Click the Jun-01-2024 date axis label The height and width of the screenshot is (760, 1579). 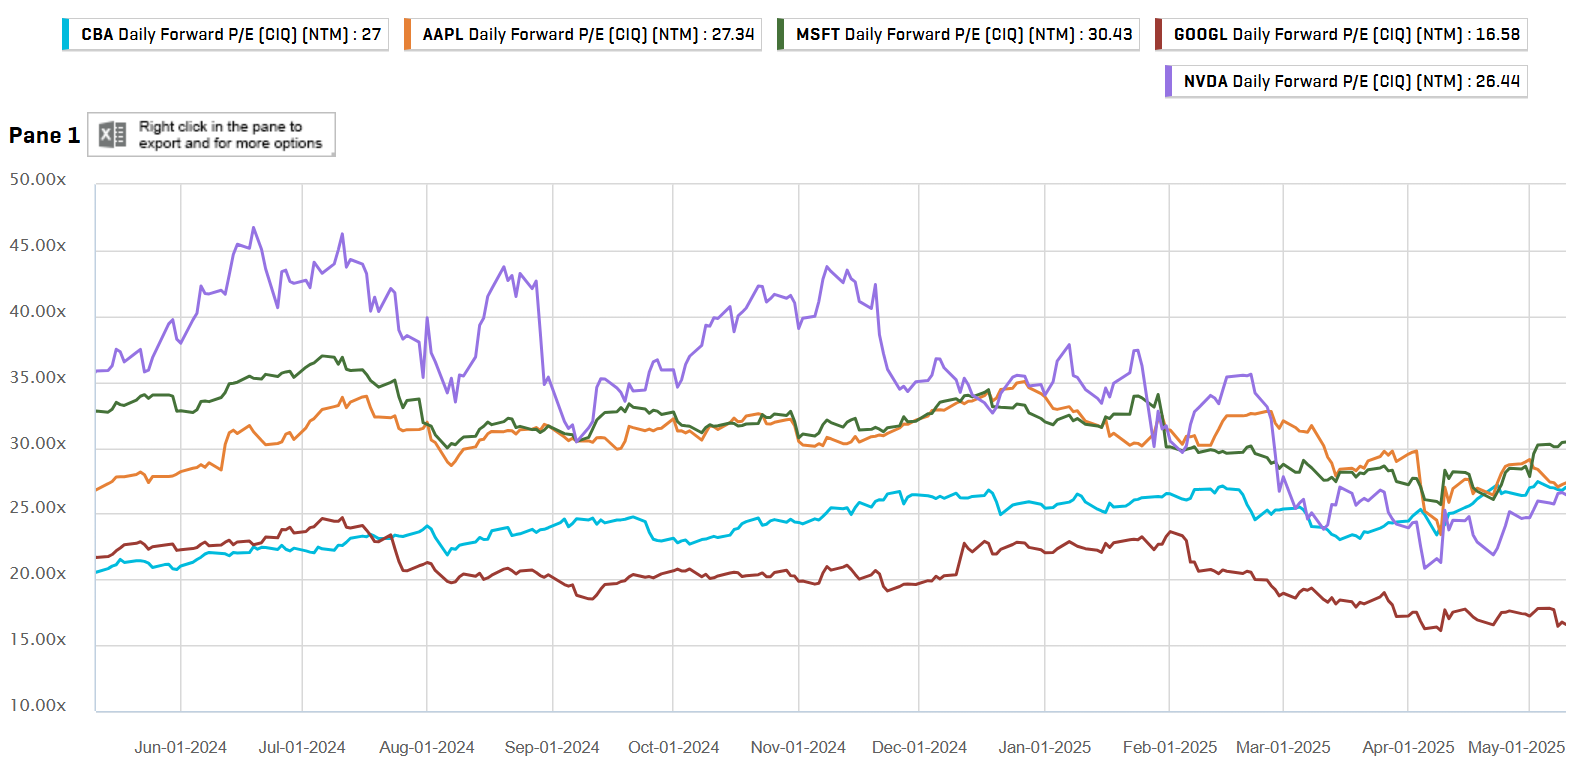[180, 747]
